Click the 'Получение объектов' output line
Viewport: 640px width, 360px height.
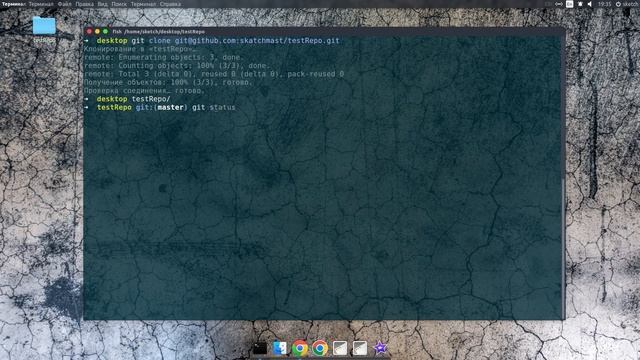click(x=168, y=82)
